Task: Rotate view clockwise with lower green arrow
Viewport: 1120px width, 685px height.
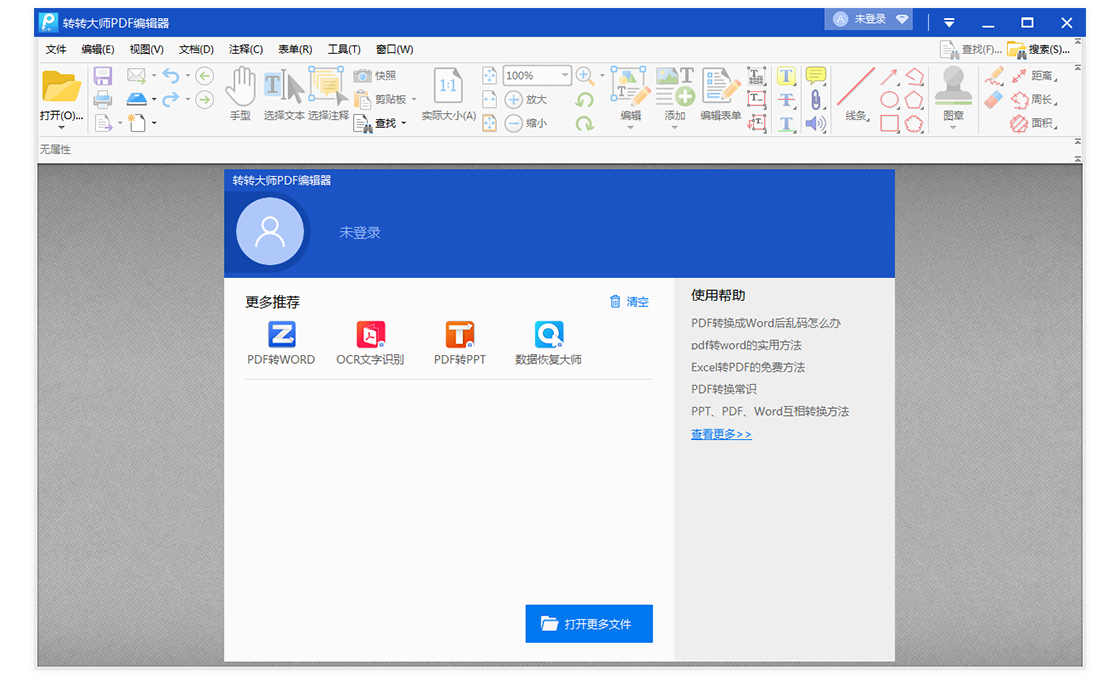Action: click(585, 124)
